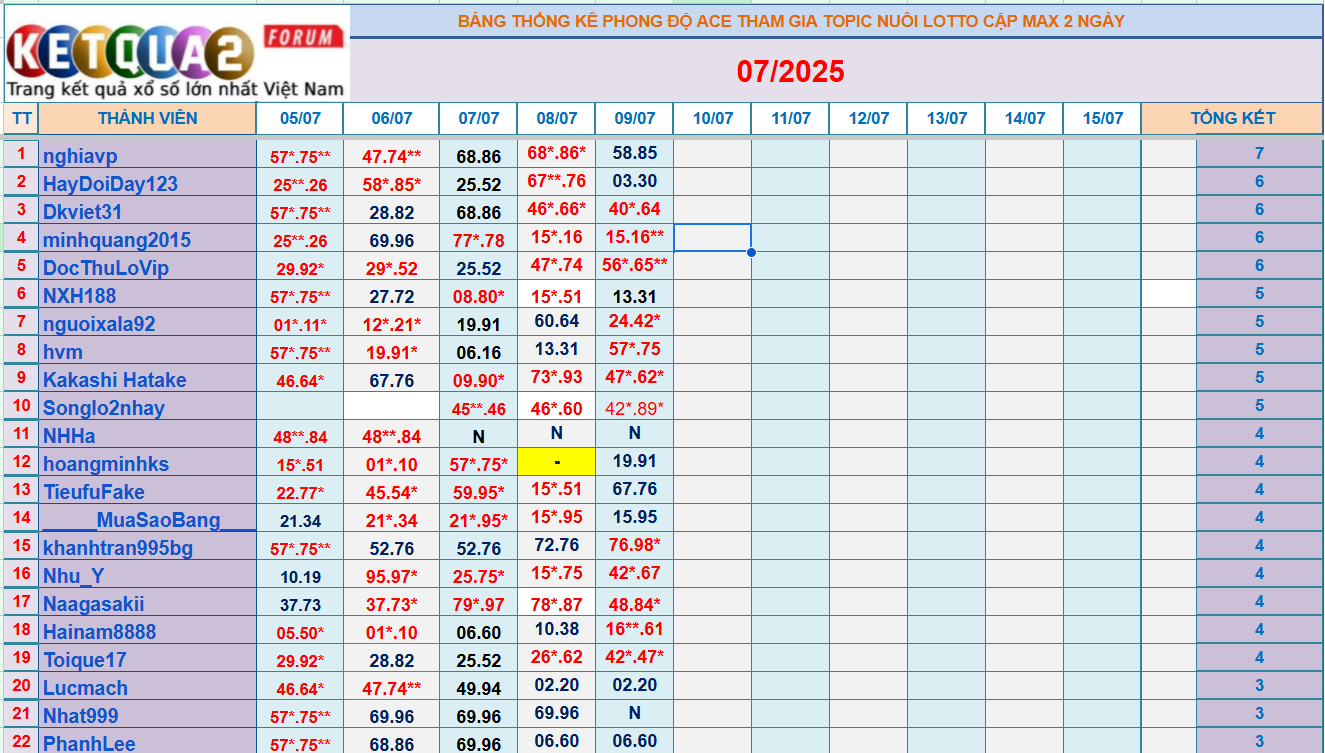This screenshot has width=1325, height=753.
Task: Select member name PhanhLee
Action: click(x=89, y=744)
